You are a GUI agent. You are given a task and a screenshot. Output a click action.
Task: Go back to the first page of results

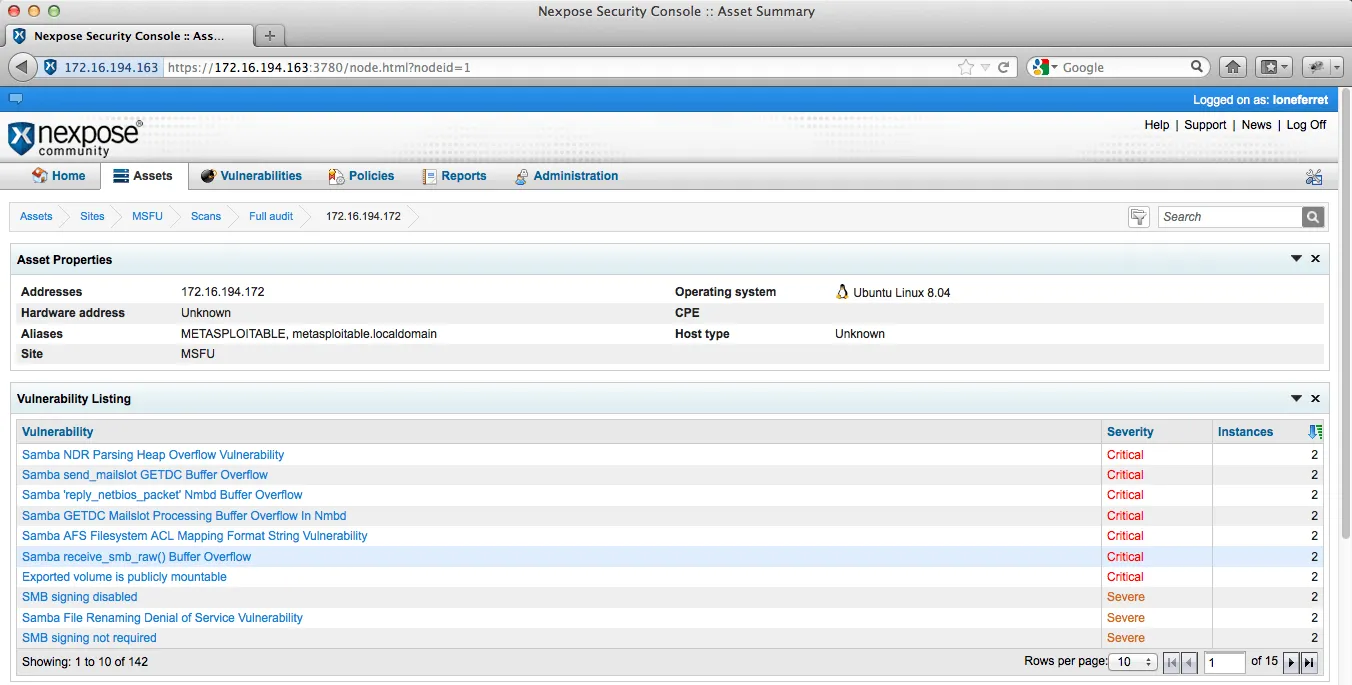coord(1171,662)
